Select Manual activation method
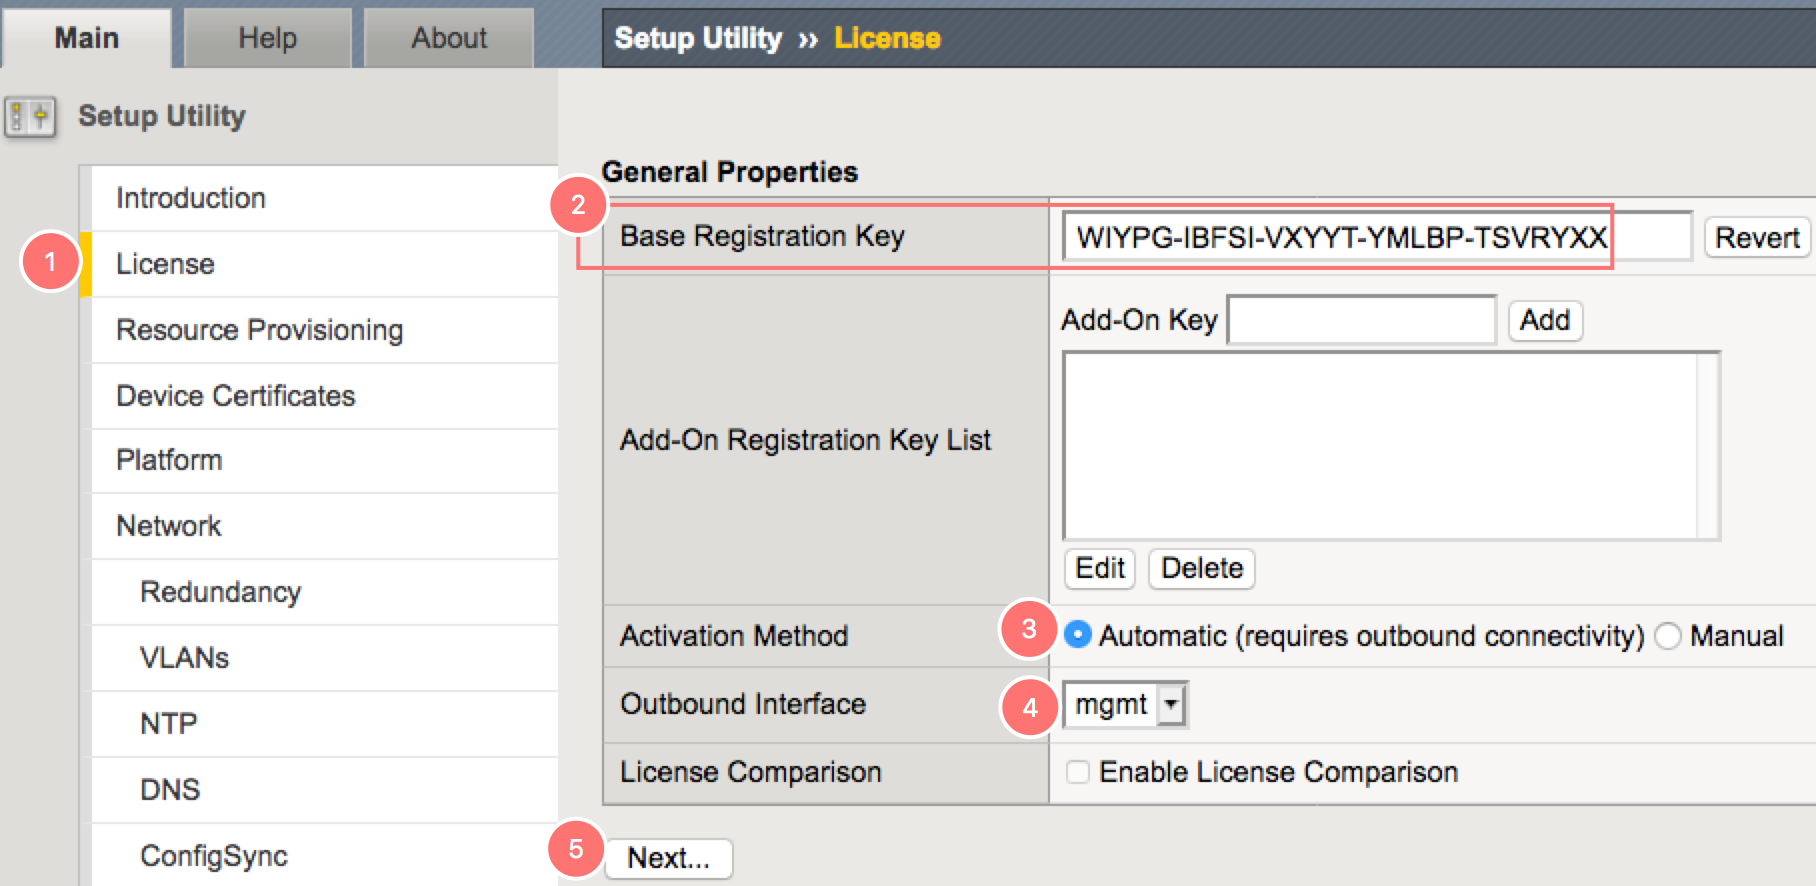This screenshot has height=886, width=1816. (1668, 636)
